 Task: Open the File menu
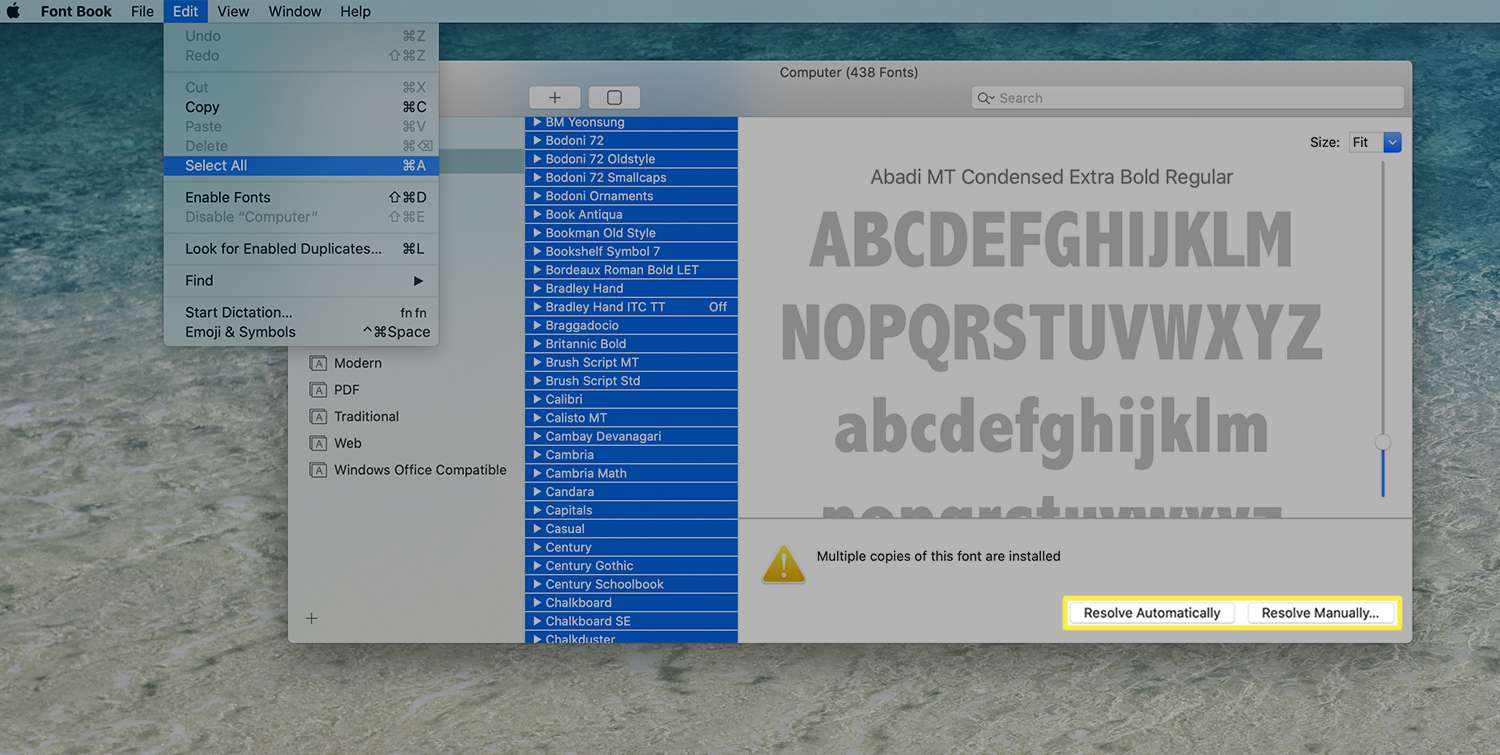pos(142,11)
